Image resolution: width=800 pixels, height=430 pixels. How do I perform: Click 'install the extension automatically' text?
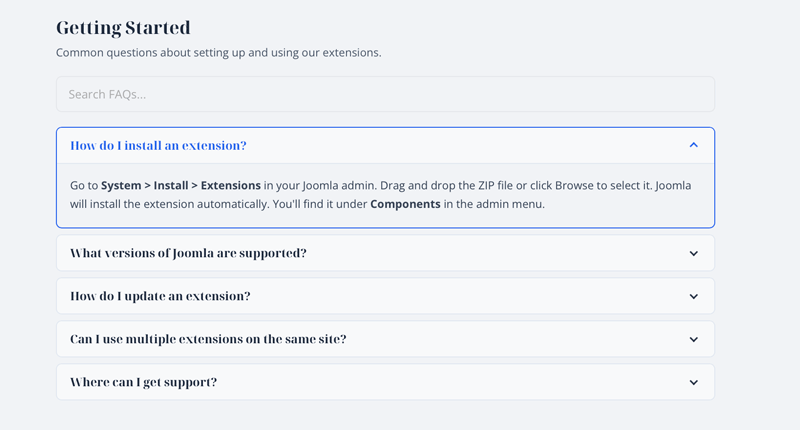[x=190, y=205]
